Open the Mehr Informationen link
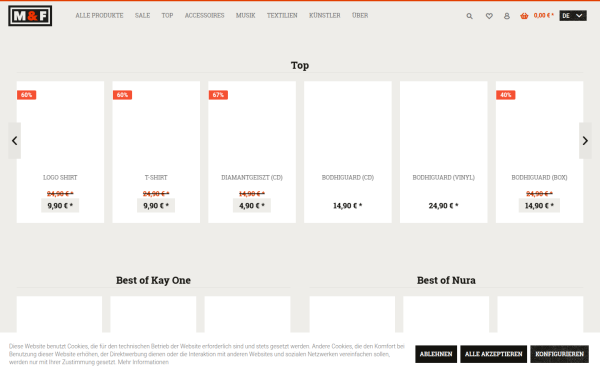The image size is (600, 375). (x=143, y=362)
